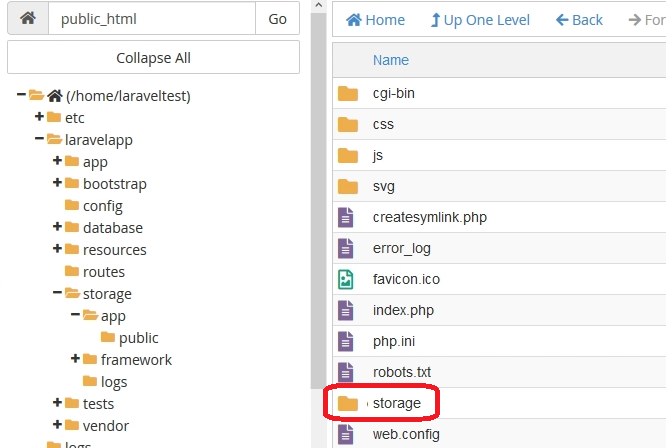Viewport: 666px width, 448px height.
Task: Collapse the /home/laraveltest root node
Action: point(21,94)
